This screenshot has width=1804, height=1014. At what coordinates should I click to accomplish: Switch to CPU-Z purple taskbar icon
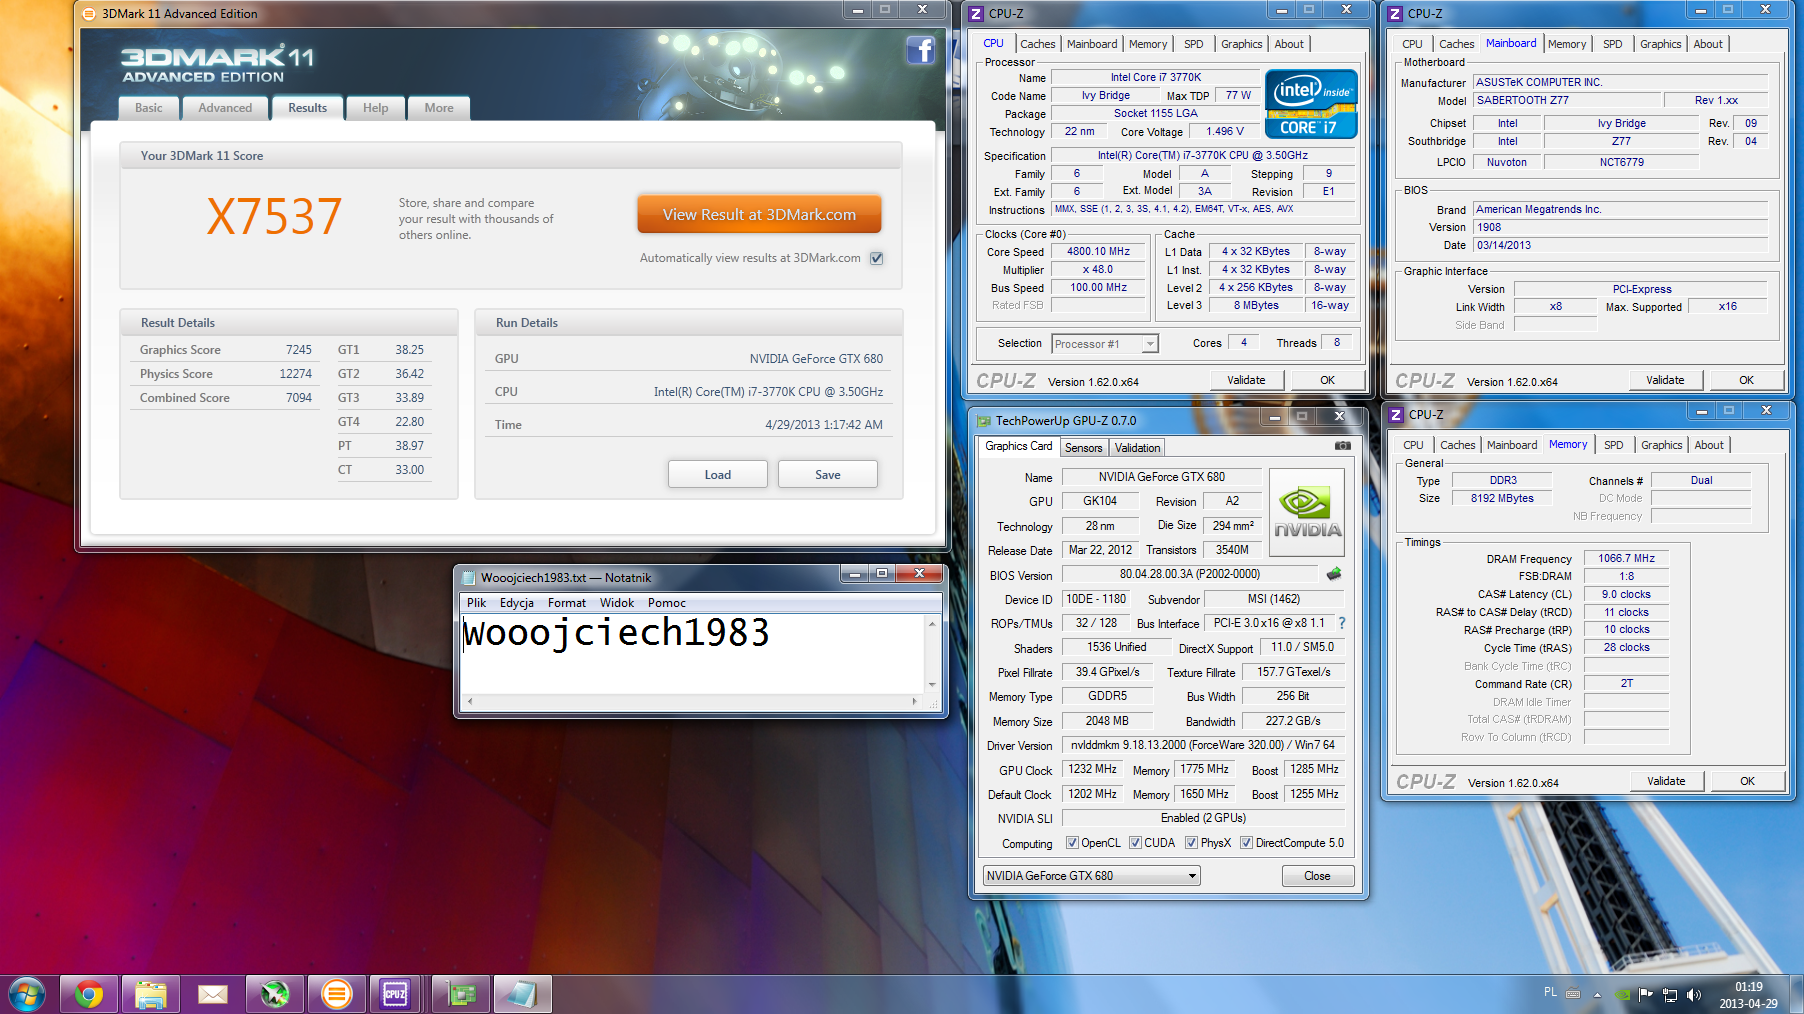pyautogui.click(x=396, y=994)
